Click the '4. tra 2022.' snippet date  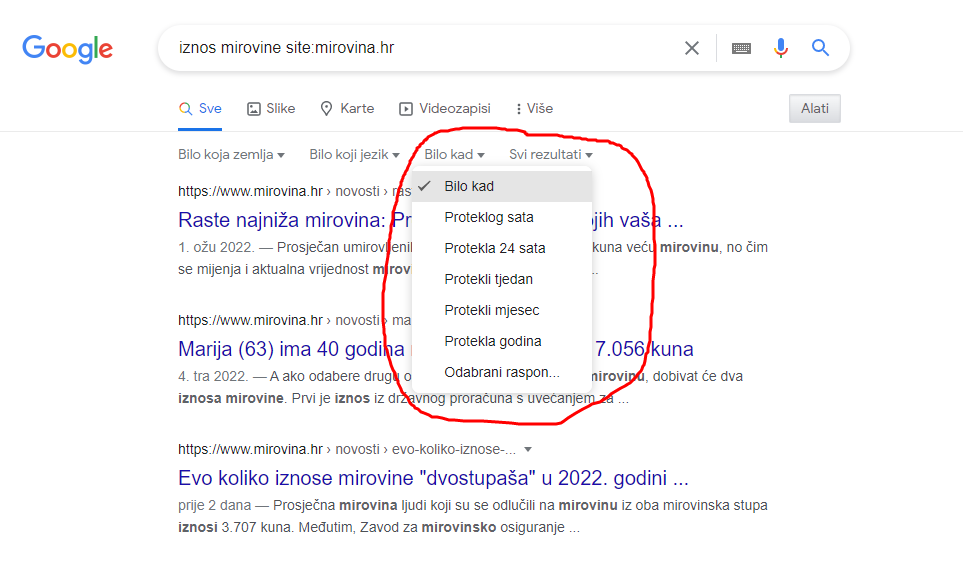pyautogui.click(x=213, y=376)
